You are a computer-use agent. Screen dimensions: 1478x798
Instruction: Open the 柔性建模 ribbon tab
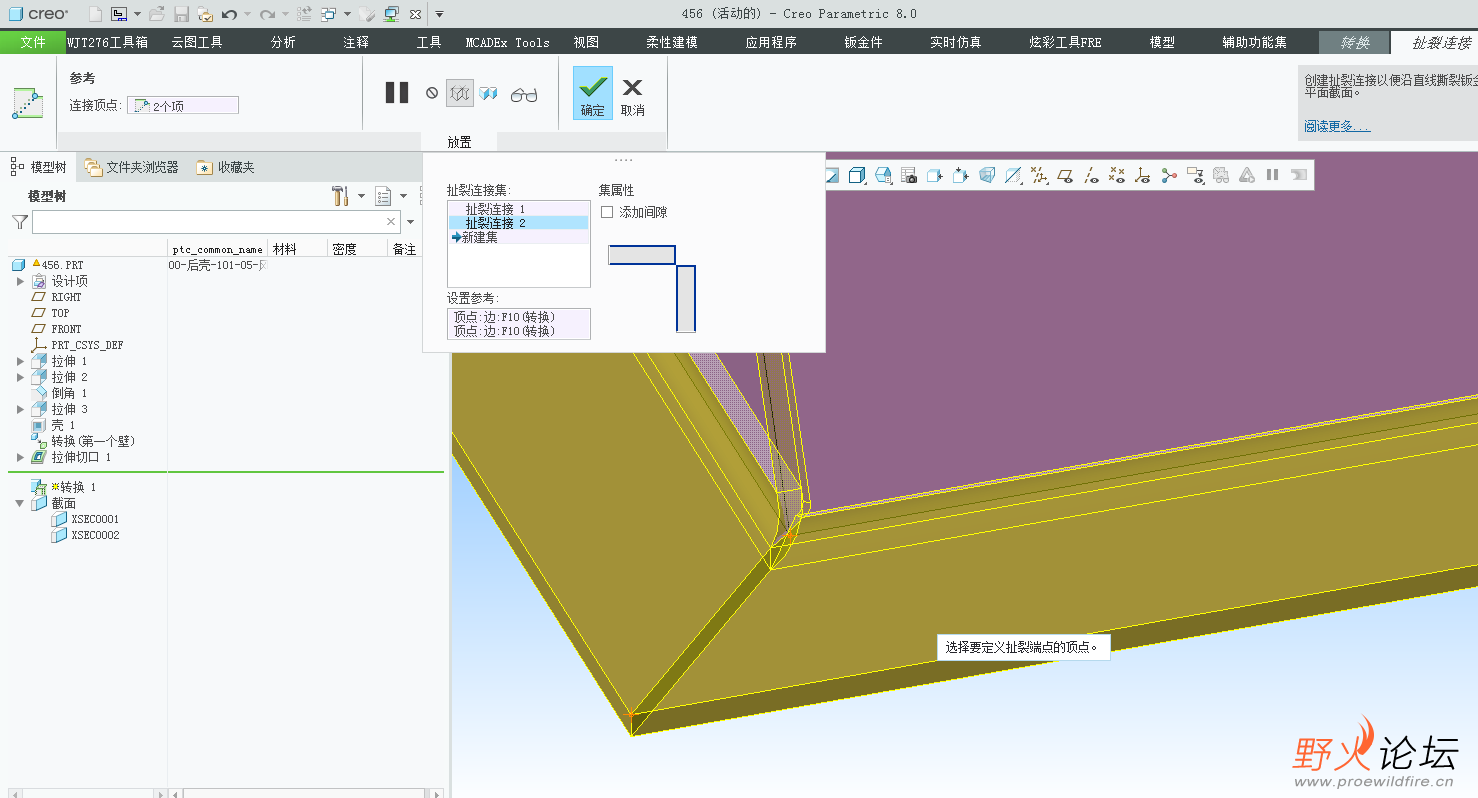coord(671,42)
